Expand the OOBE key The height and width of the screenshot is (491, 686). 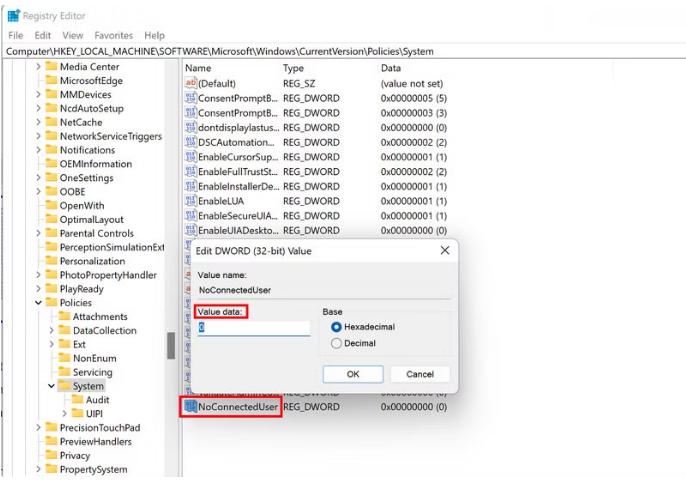coord(38,192)
